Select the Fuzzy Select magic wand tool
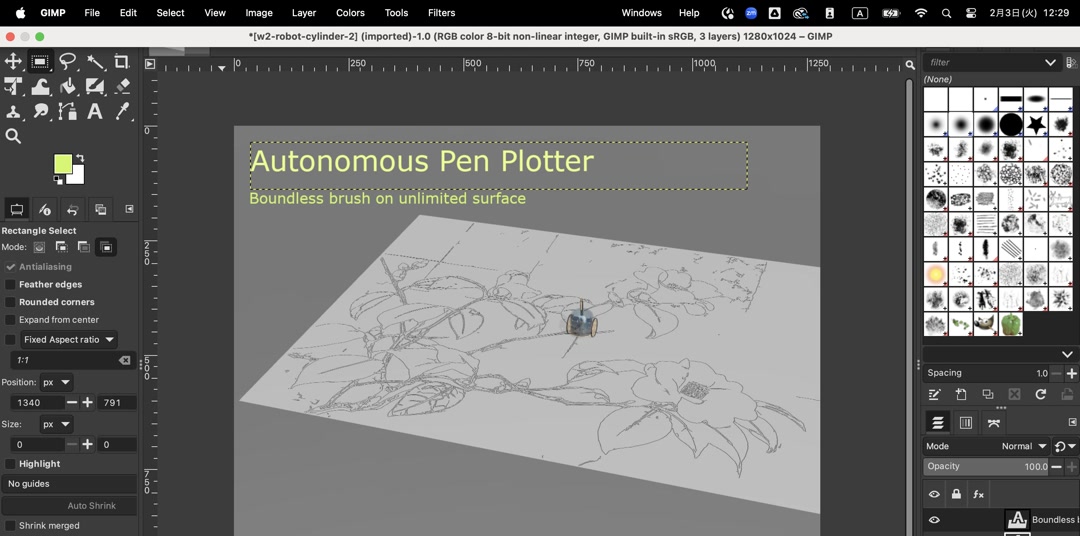1080x536 pixels. tap(95, 61)
